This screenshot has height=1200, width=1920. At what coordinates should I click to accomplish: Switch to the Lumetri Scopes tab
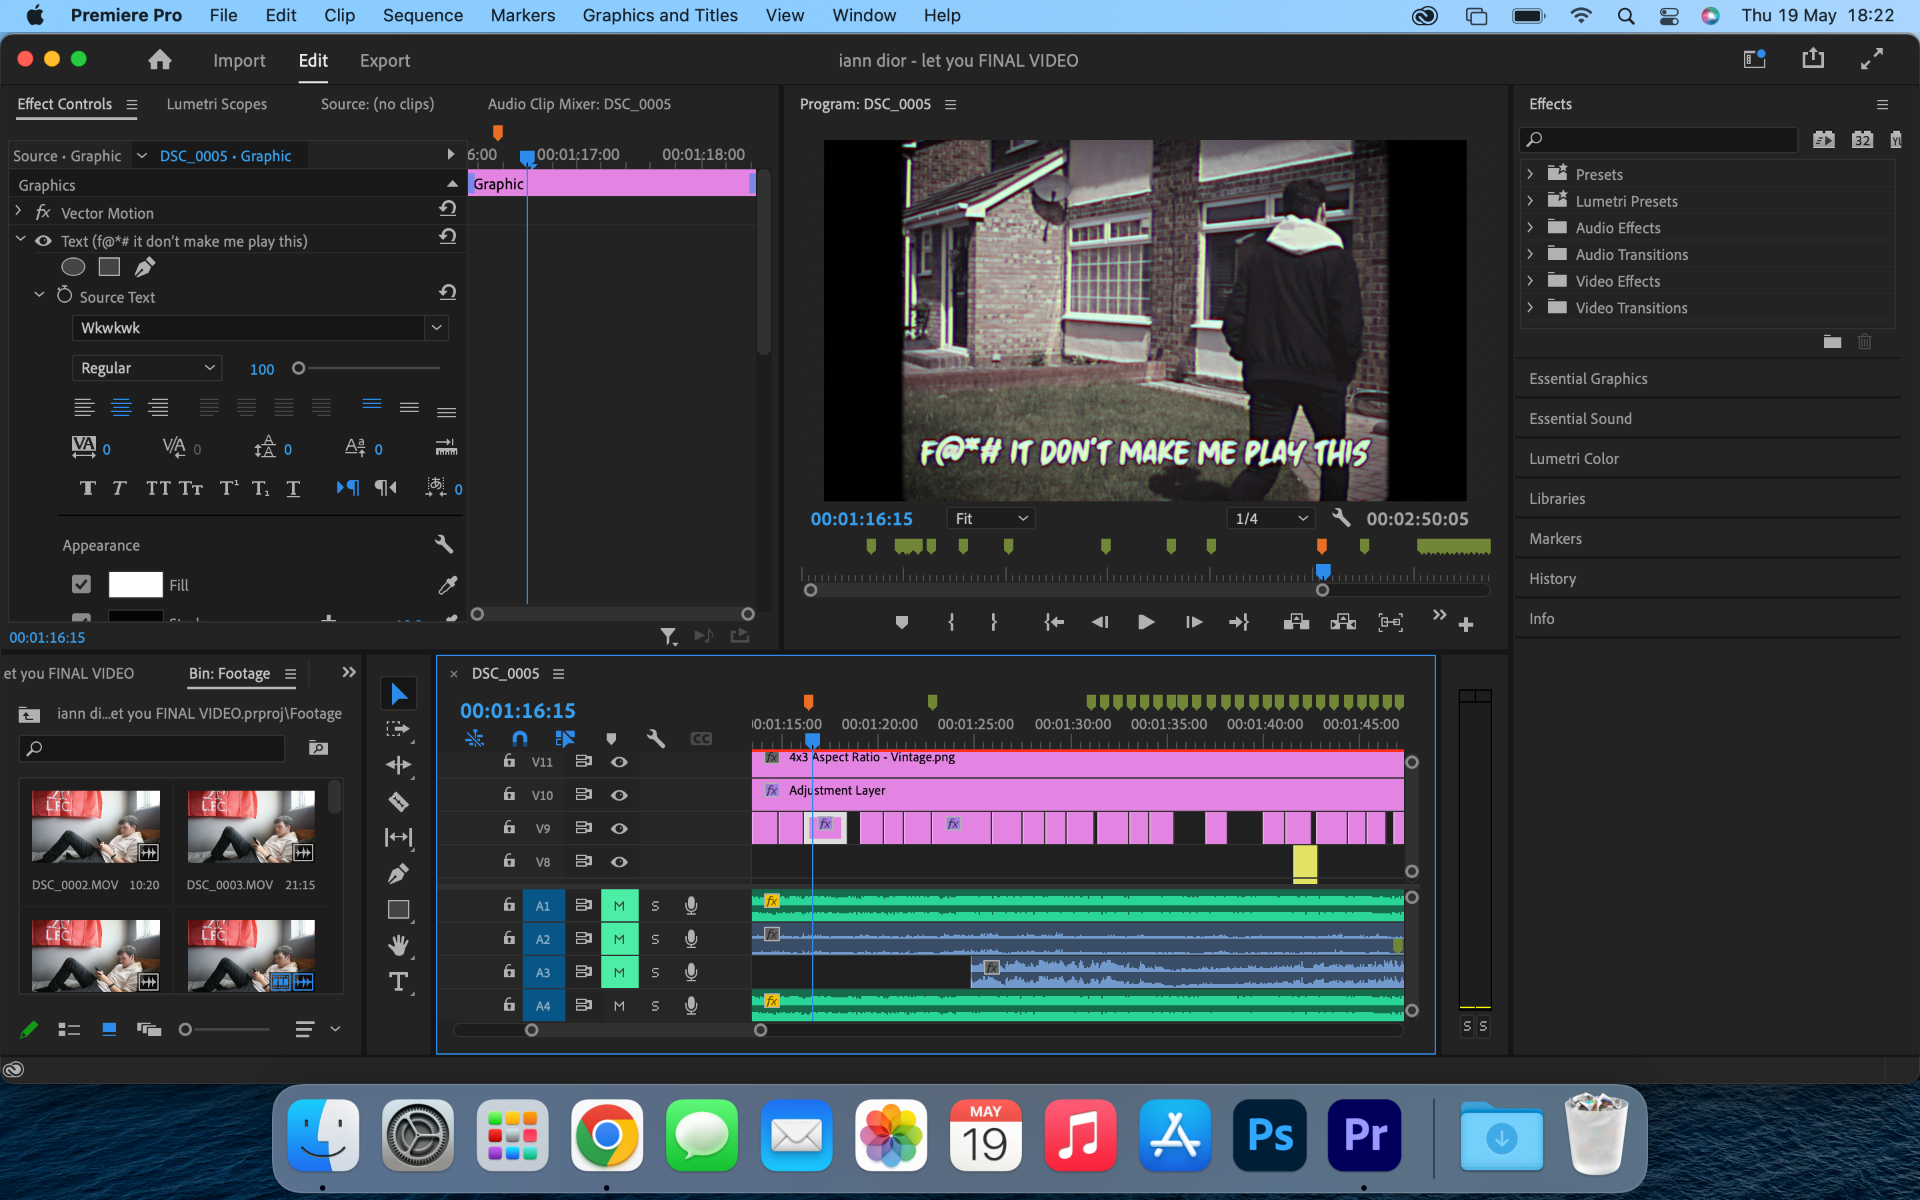pyautogui.click(x=216, y=104)
